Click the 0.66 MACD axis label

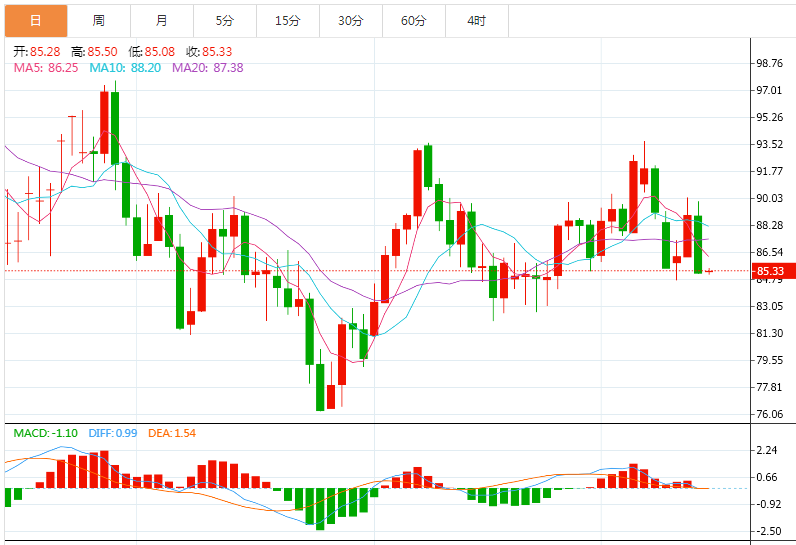(767, 477)
